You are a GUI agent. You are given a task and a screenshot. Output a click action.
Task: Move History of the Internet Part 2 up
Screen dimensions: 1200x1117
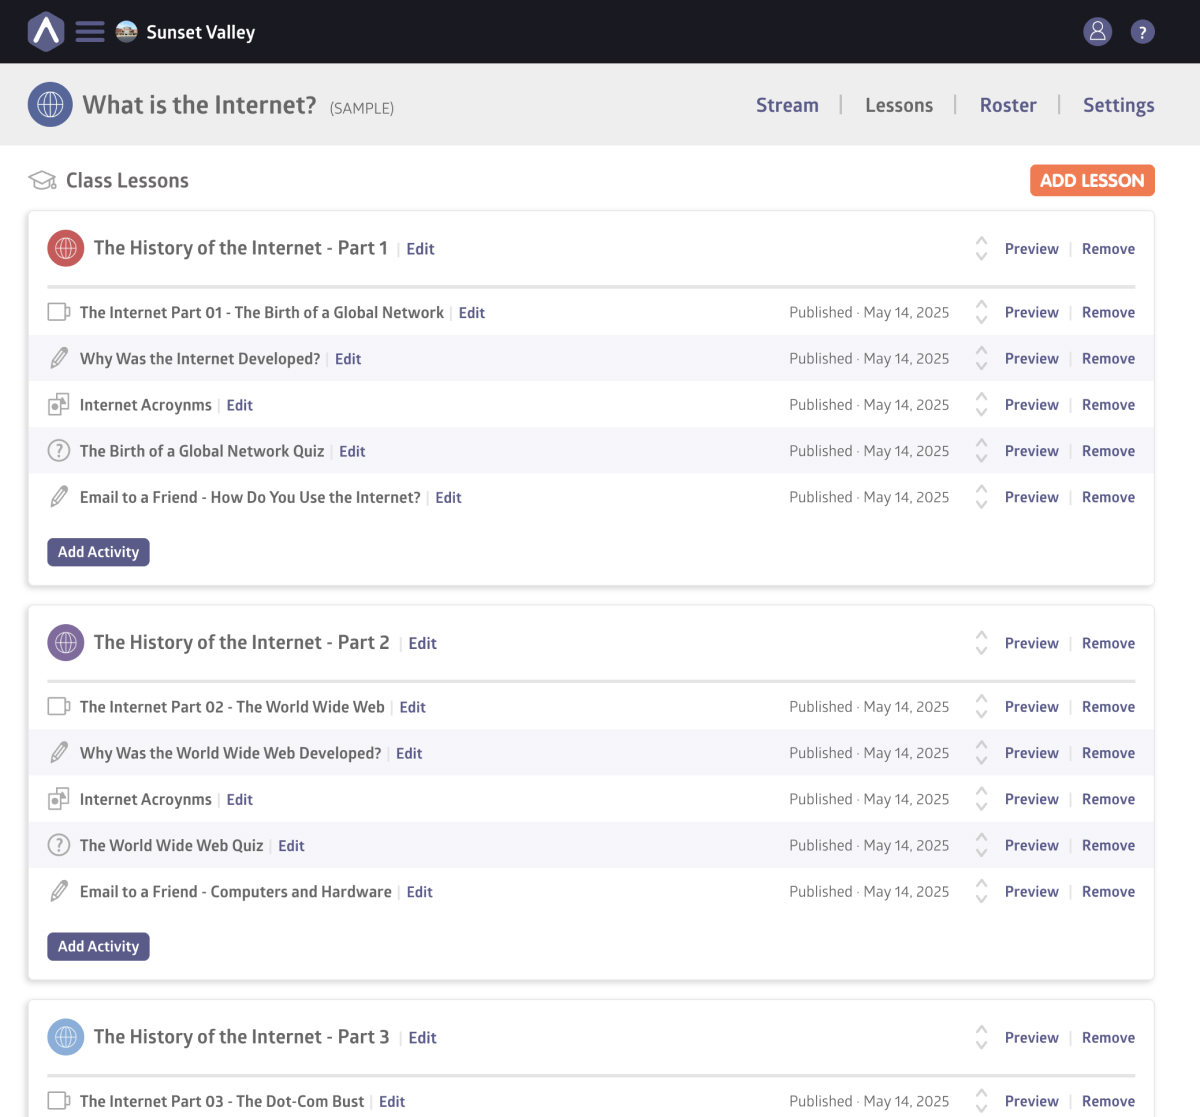[x=981, y=636]
